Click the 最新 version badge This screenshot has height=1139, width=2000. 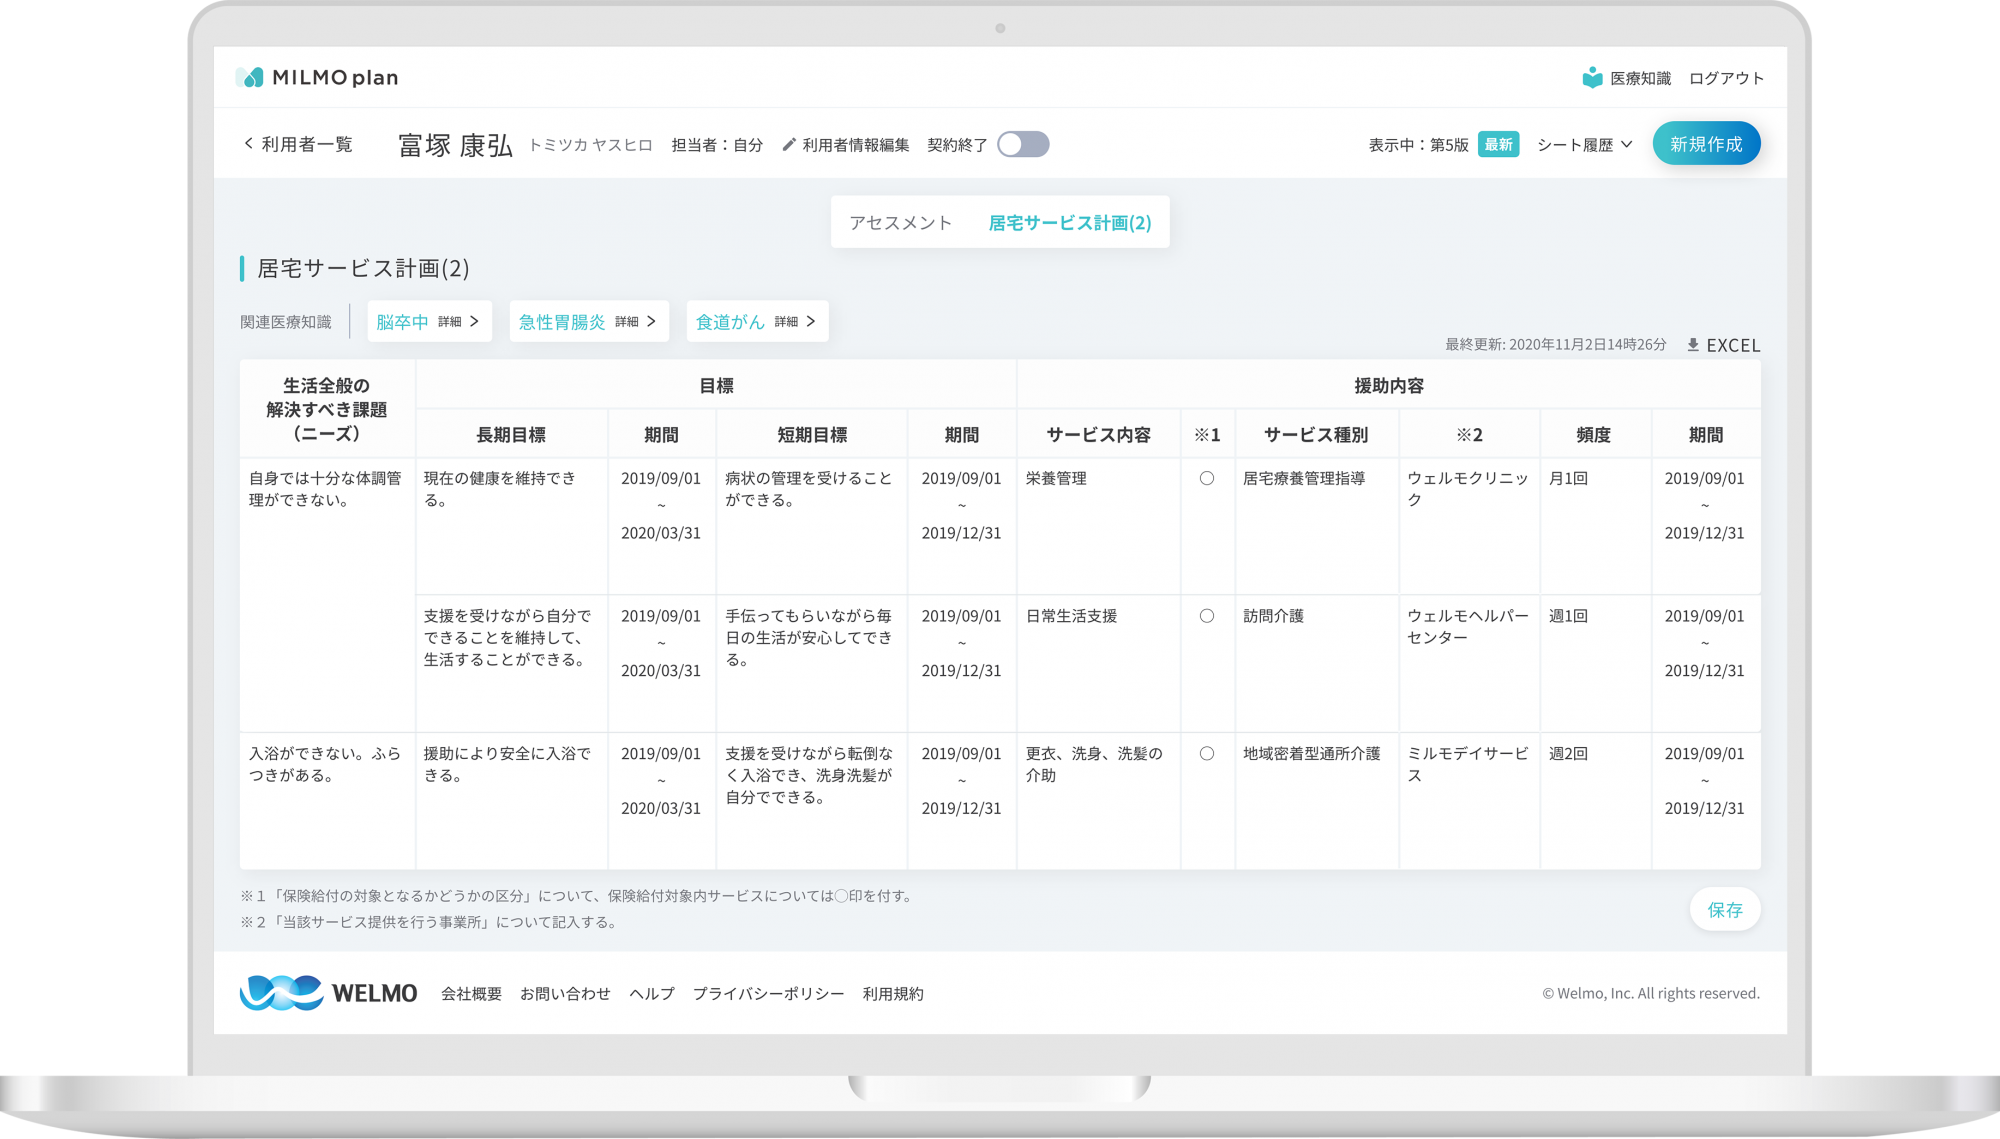[1498, 145]
